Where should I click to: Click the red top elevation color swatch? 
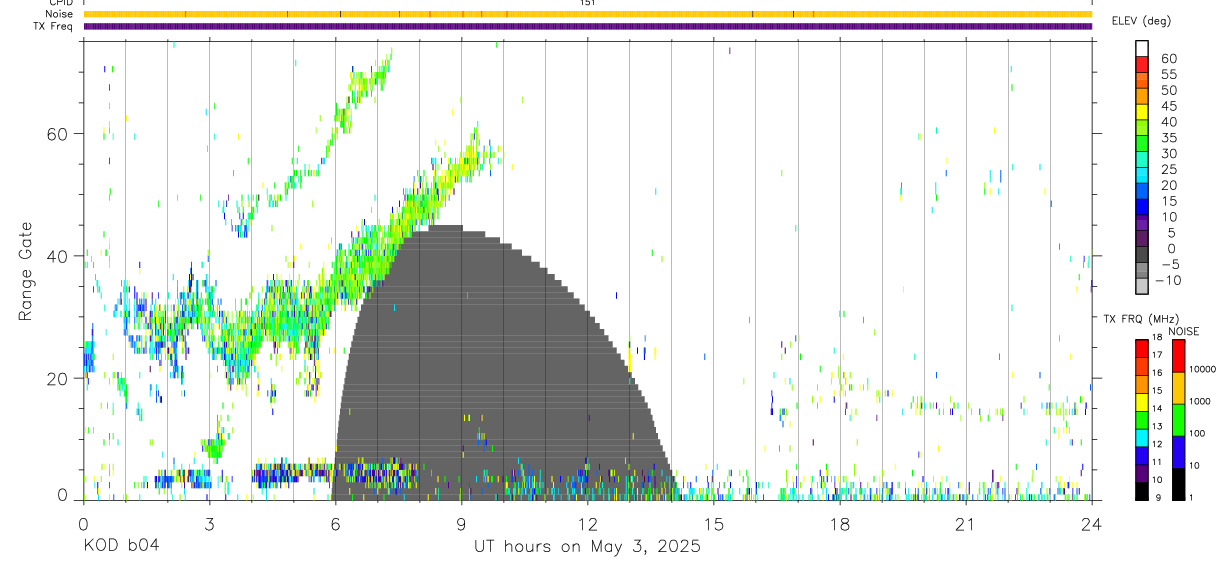(1142, 65)
